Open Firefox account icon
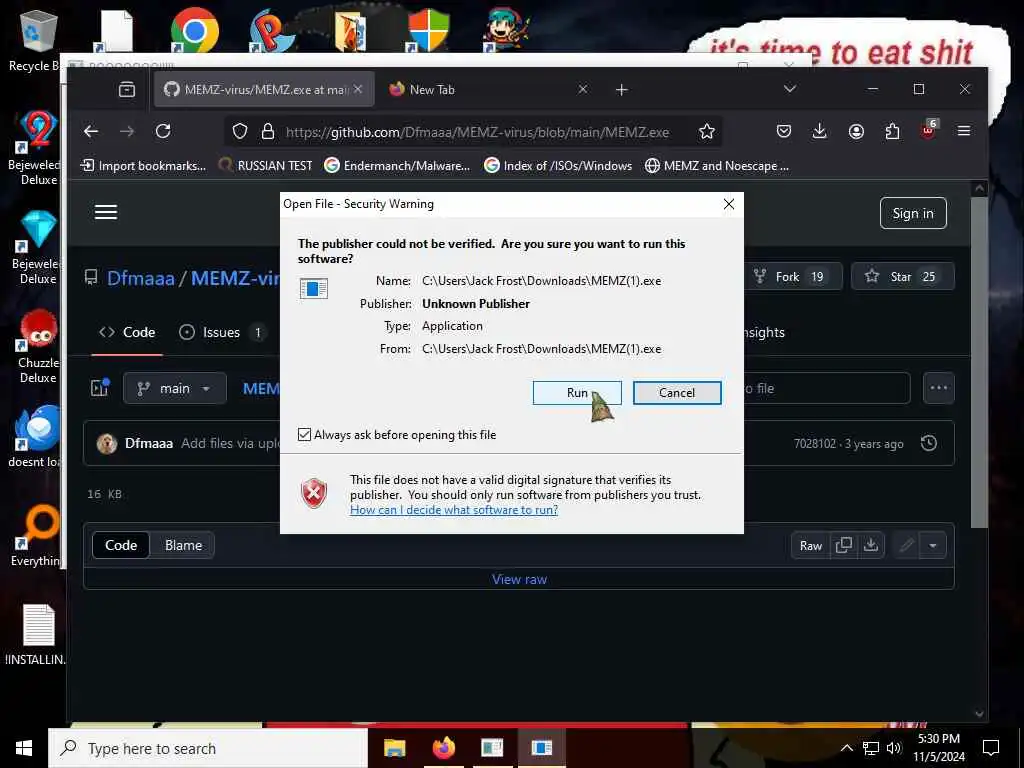This screenshot has height=768, width=1024. coord(856,131)
